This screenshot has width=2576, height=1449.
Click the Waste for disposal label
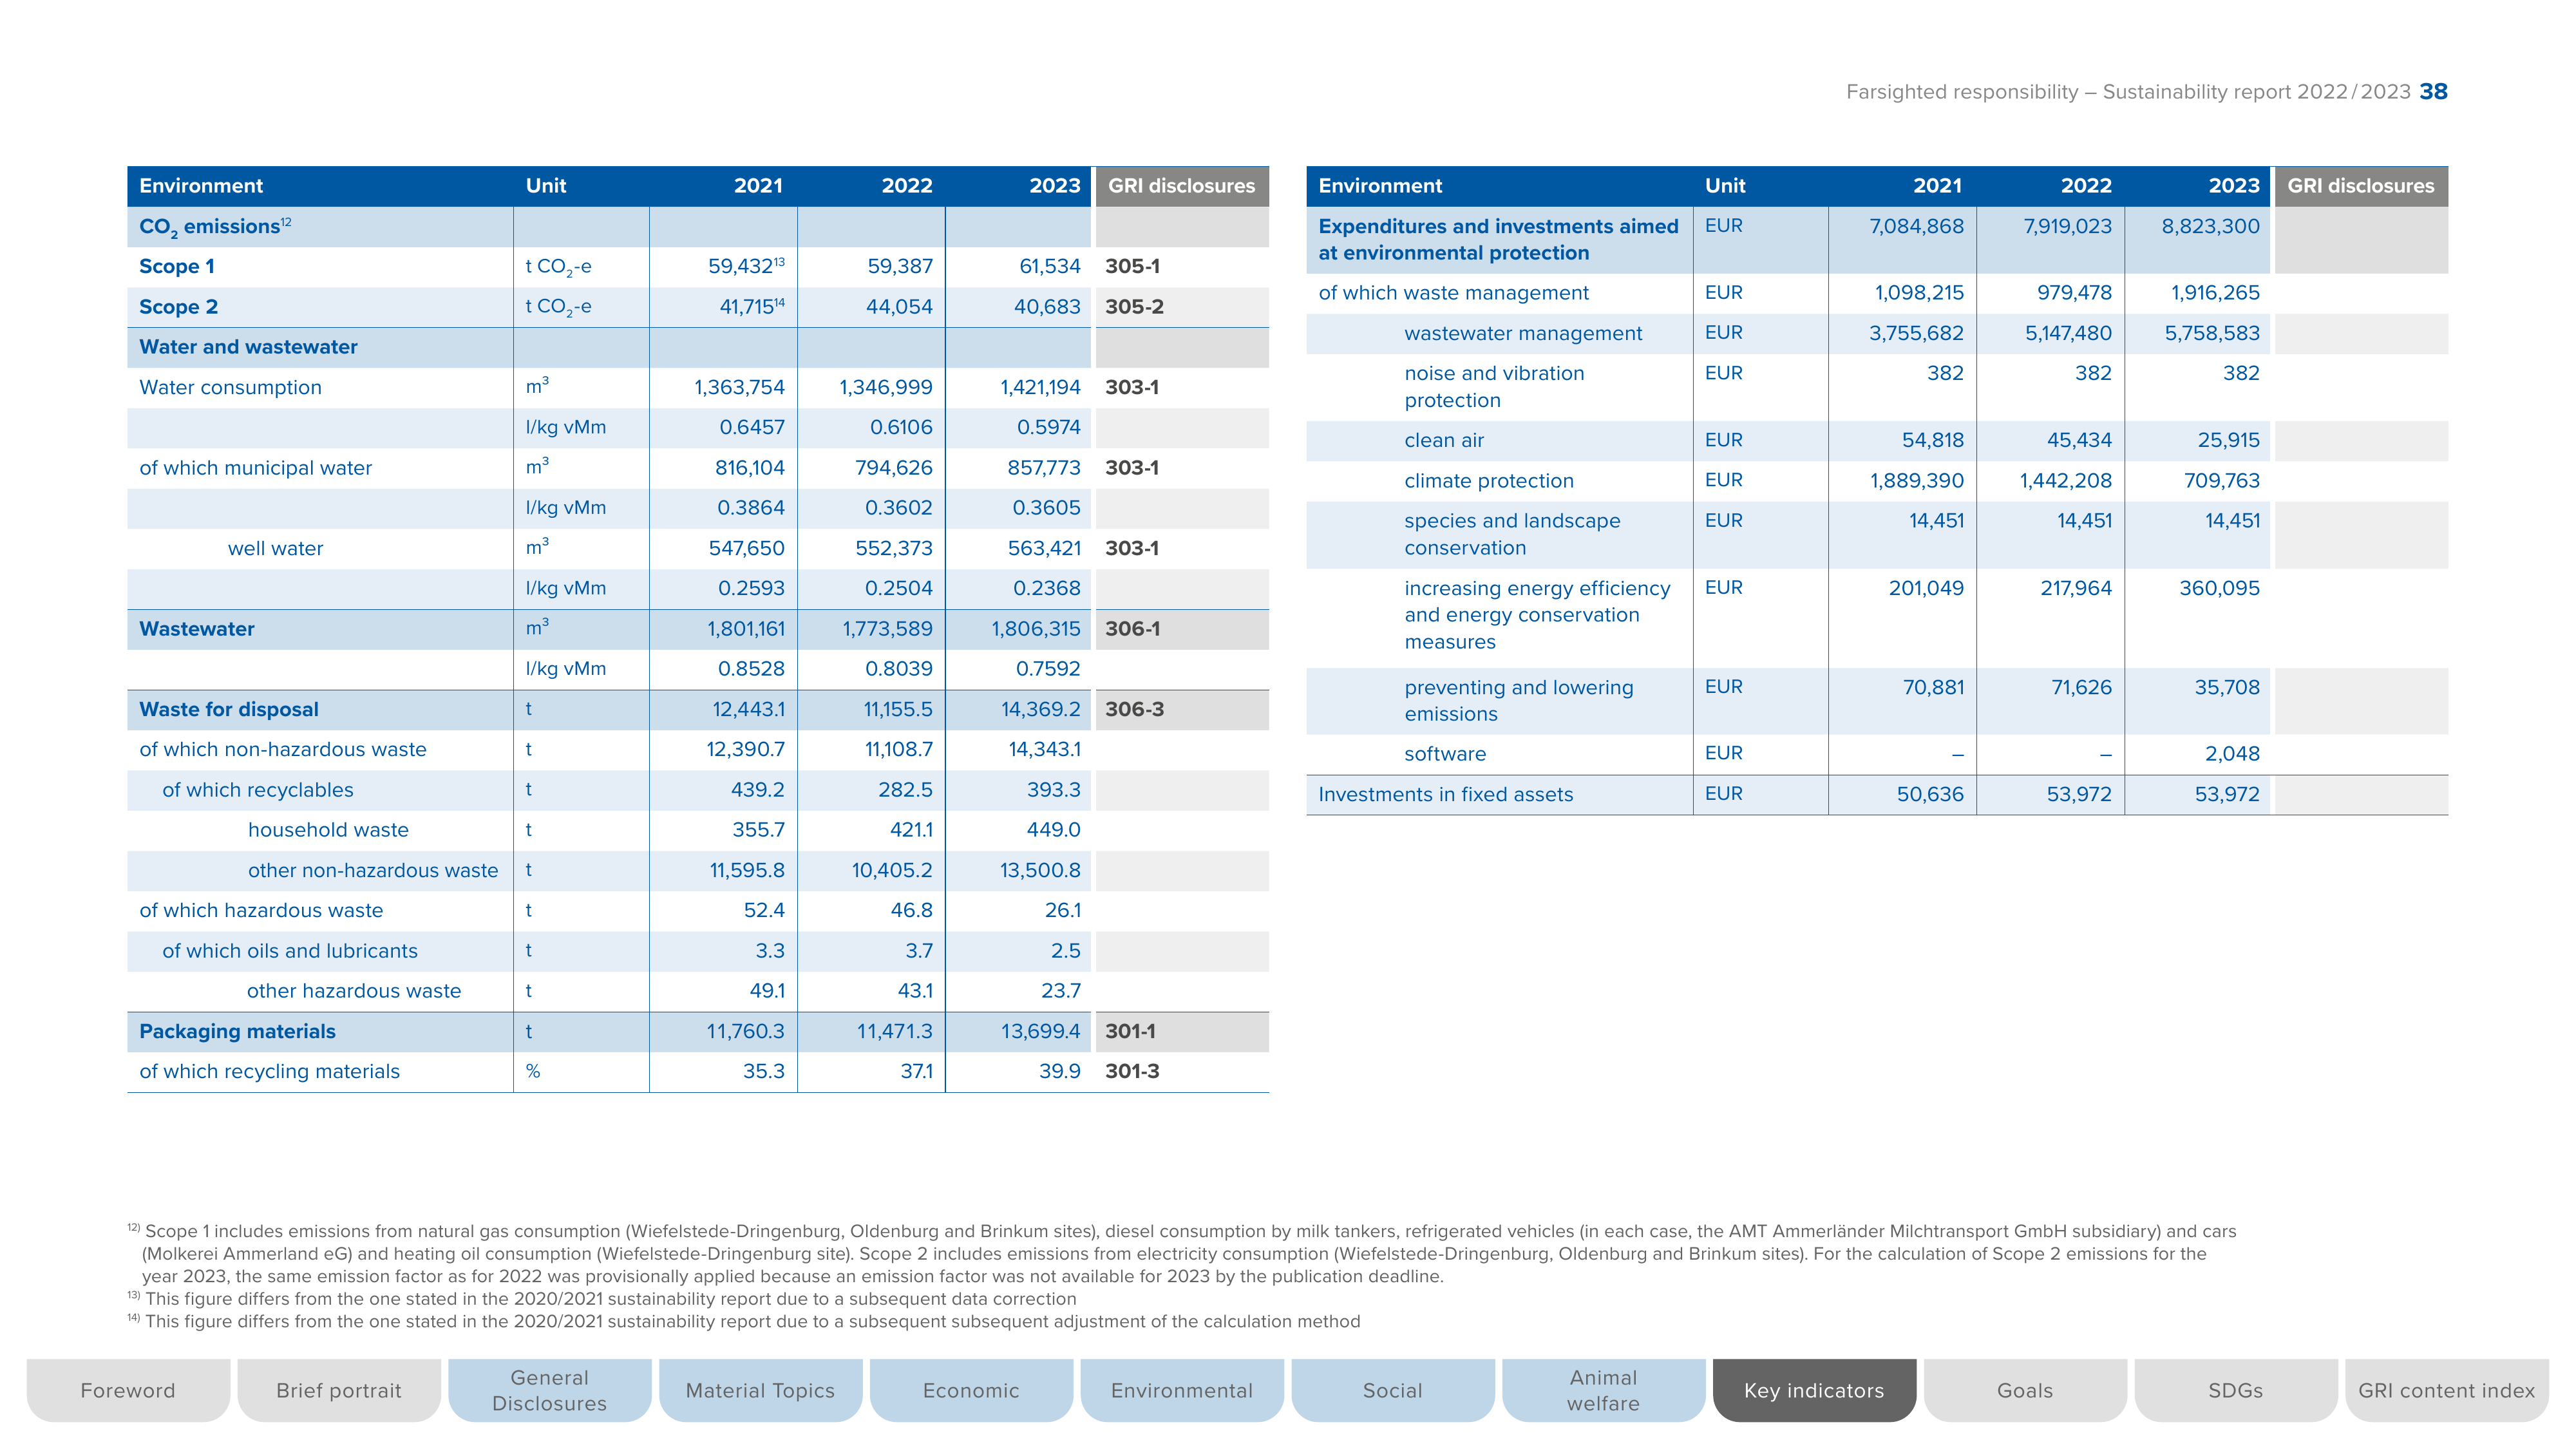229,710
